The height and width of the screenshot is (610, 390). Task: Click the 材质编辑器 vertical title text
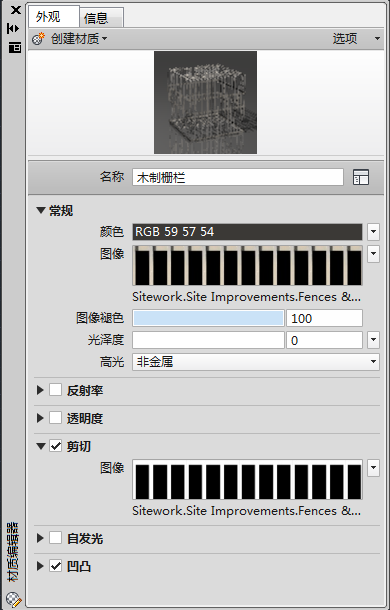[14, 552]
